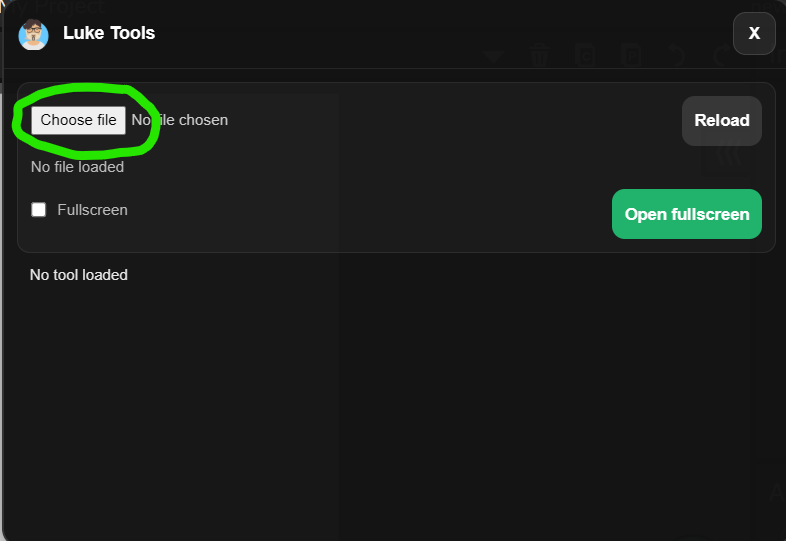Screen dimensions: 786x541
Task: Close Luke Tools with the X button
Action: pyautogui.click(x=754, y=33)
